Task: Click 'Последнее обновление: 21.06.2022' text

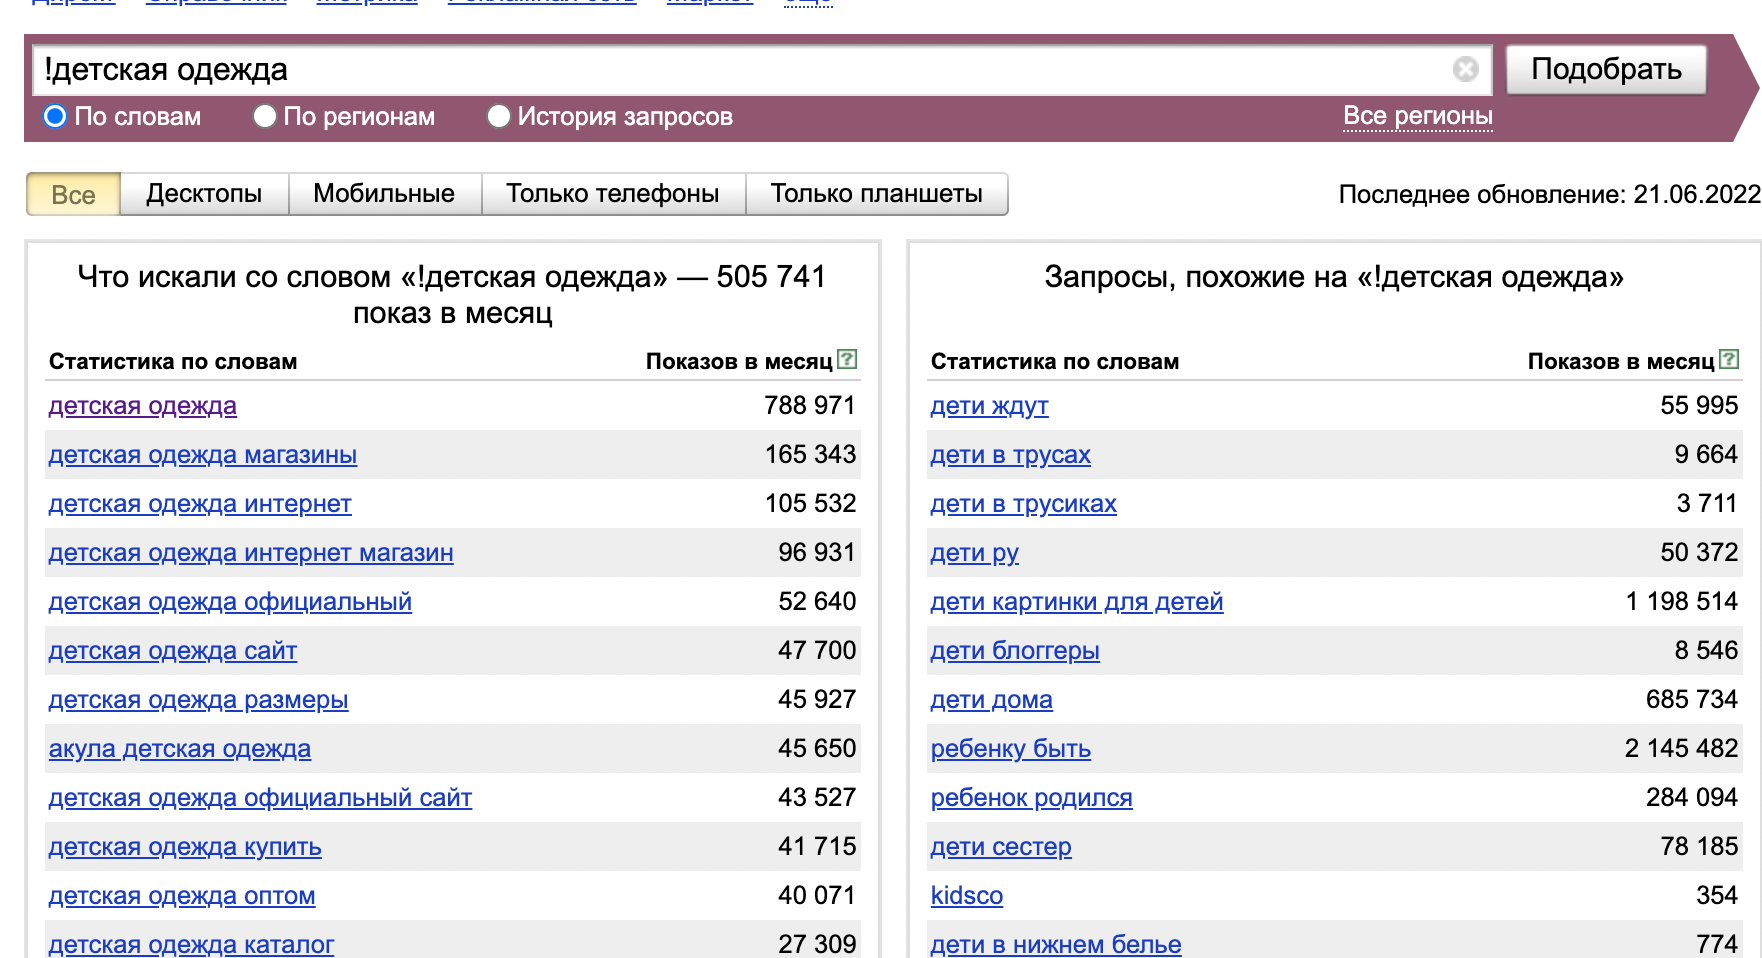Action: [1549, 194]
